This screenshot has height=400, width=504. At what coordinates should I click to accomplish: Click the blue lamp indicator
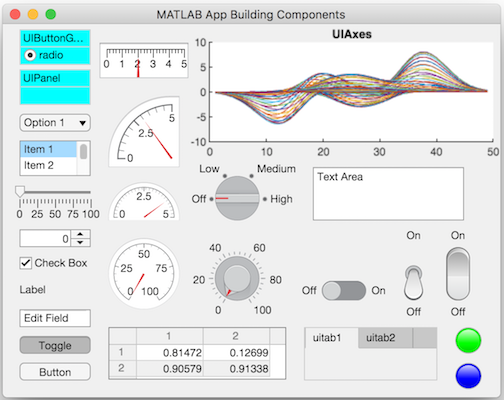click(x=468, y=376)
